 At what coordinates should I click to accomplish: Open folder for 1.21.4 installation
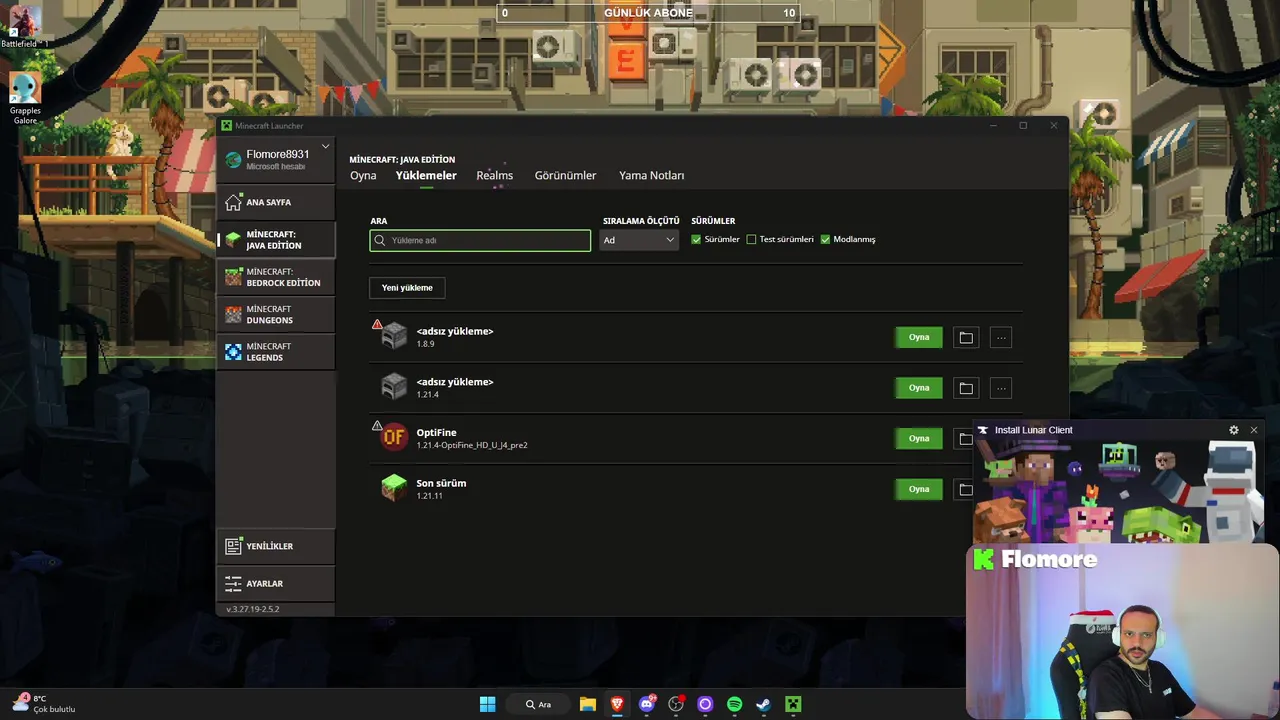coord(966,388)
